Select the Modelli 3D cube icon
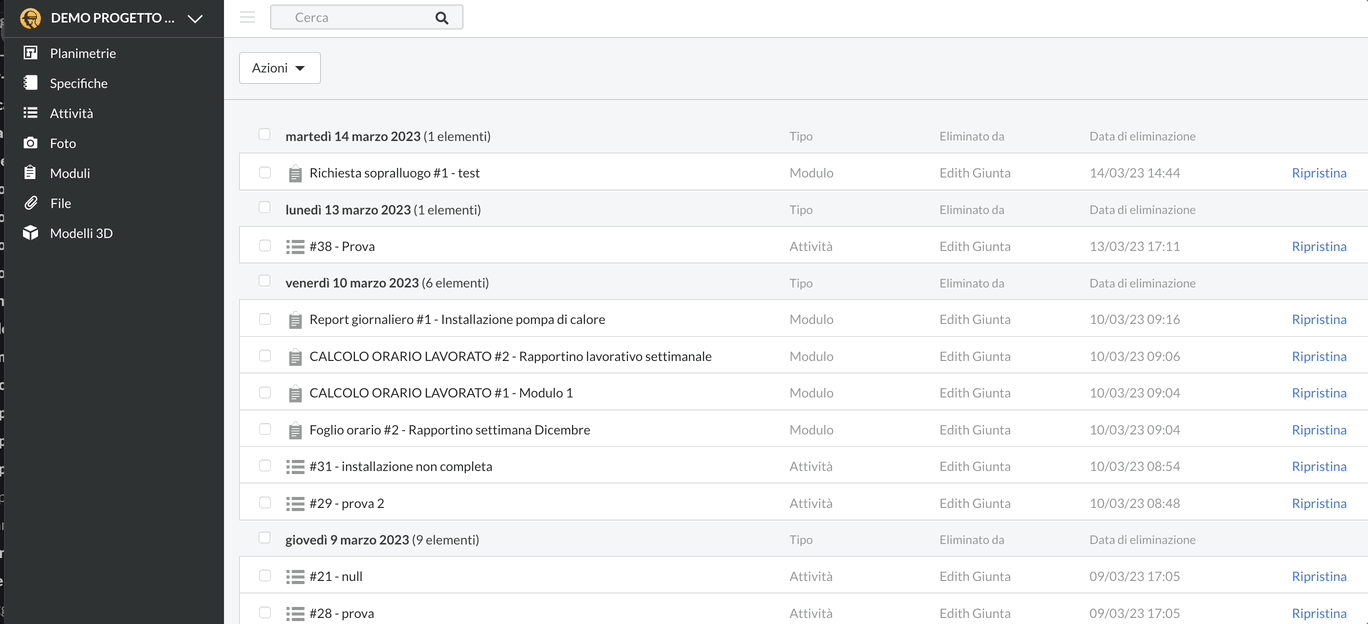The width and height of the screenshot is (1368, 624). [31, 233]
